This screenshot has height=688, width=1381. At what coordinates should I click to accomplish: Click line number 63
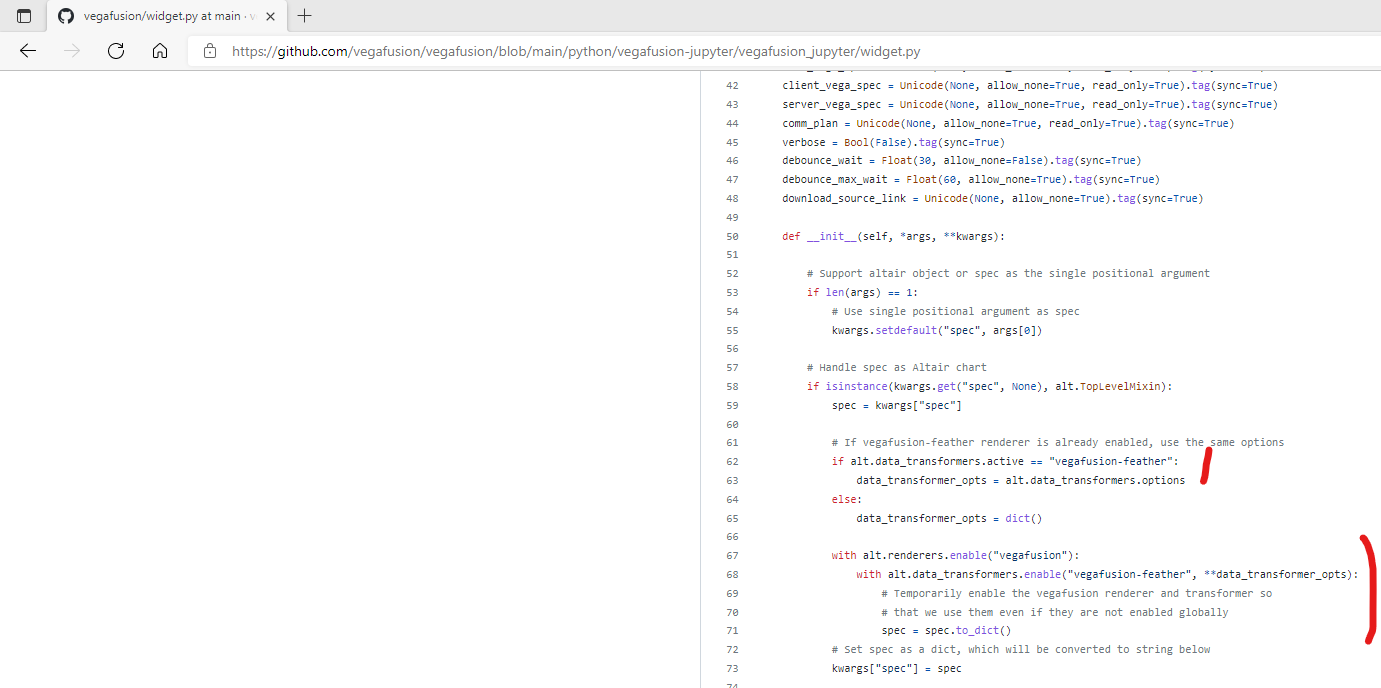tap(732, 480)
